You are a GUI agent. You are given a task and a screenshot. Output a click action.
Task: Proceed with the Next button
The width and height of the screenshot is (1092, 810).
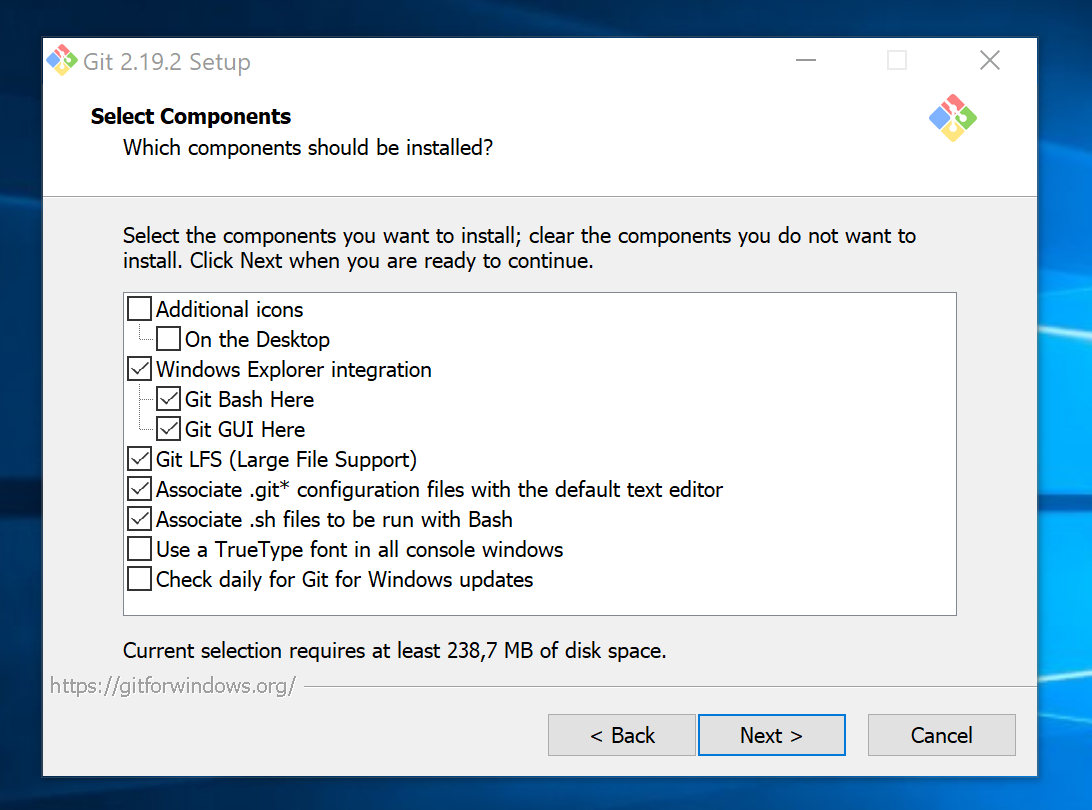(x=772, y=735)
